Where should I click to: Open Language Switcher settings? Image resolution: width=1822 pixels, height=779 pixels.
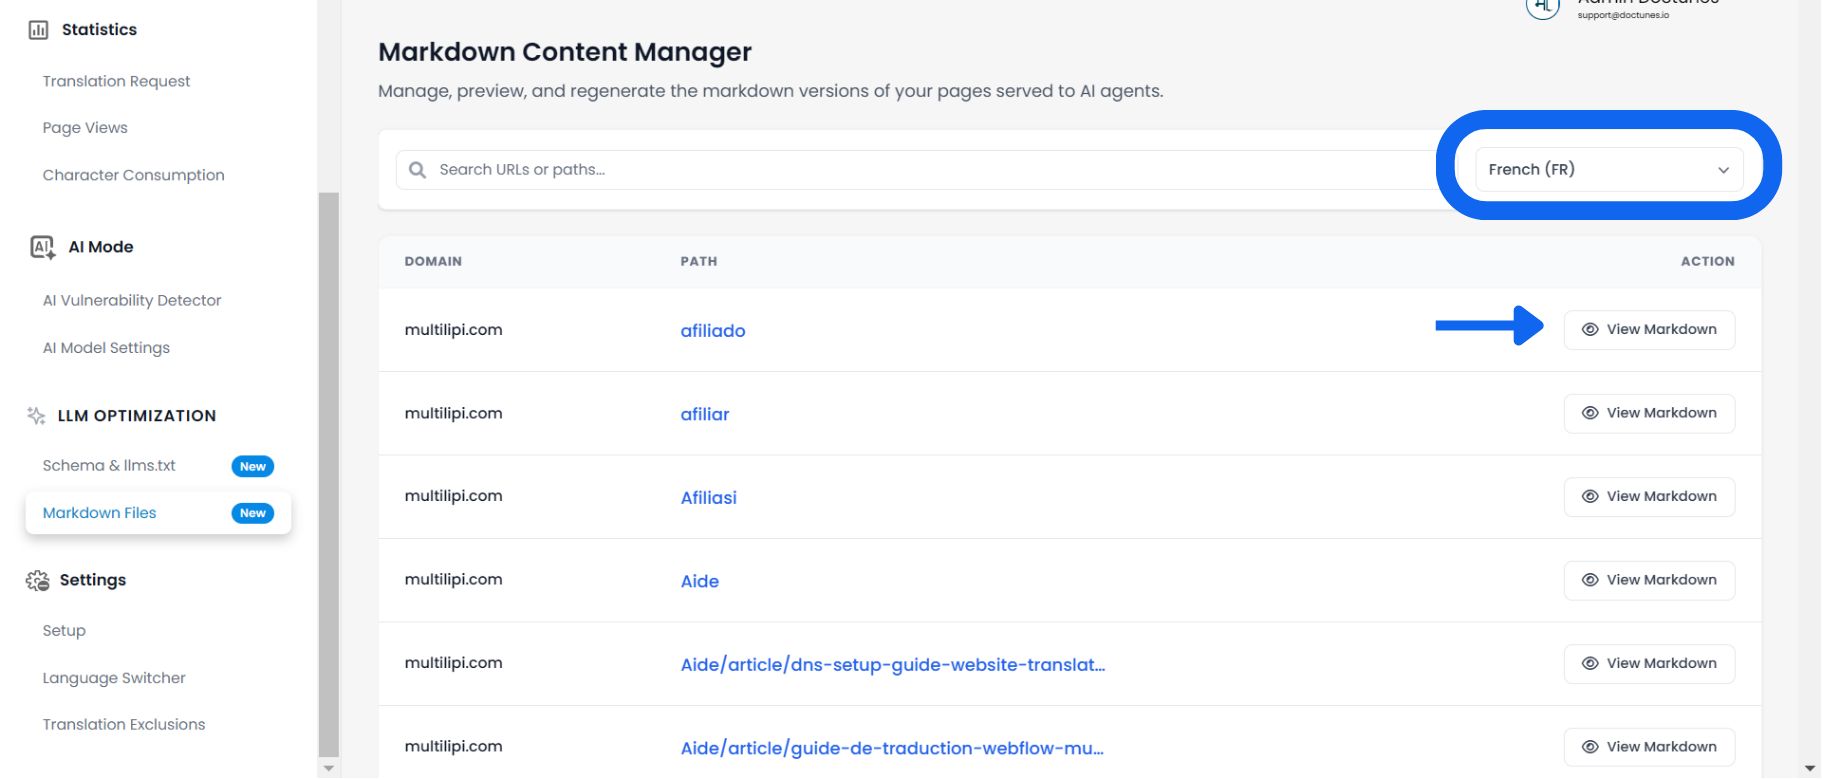pos(114,678)
